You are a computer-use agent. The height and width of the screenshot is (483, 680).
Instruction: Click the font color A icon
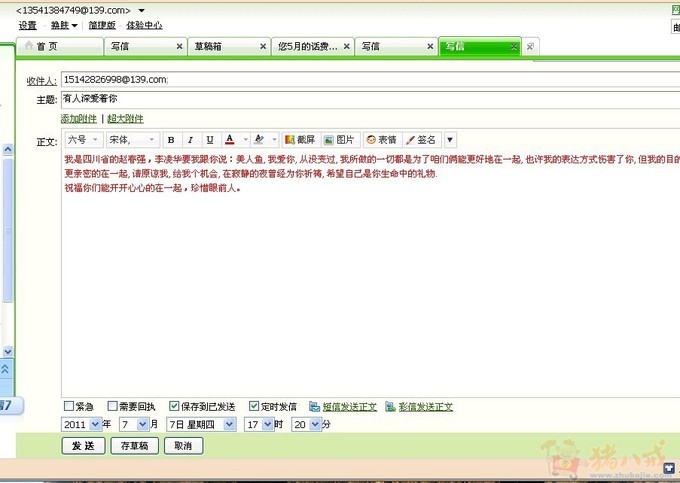pyautogui.click(x=230, y=140)
